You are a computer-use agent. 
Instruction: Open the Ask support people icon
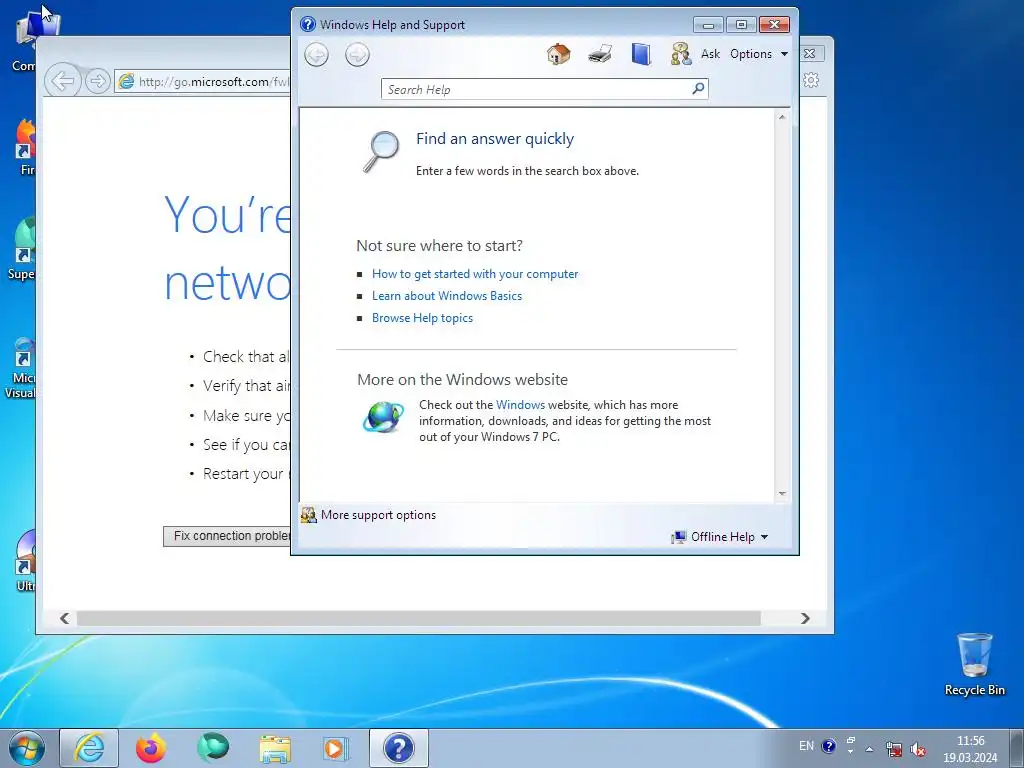click(681, 54)
